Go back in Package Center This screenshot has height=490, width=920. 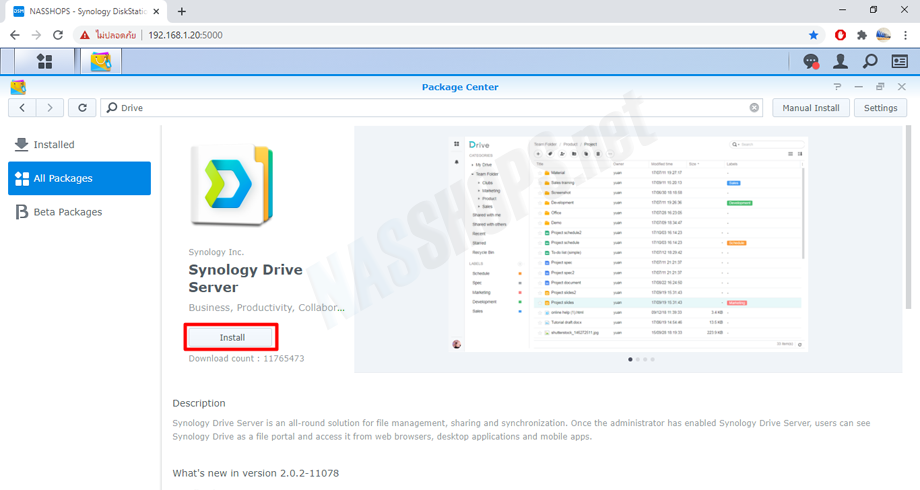[x=22, y=108]
